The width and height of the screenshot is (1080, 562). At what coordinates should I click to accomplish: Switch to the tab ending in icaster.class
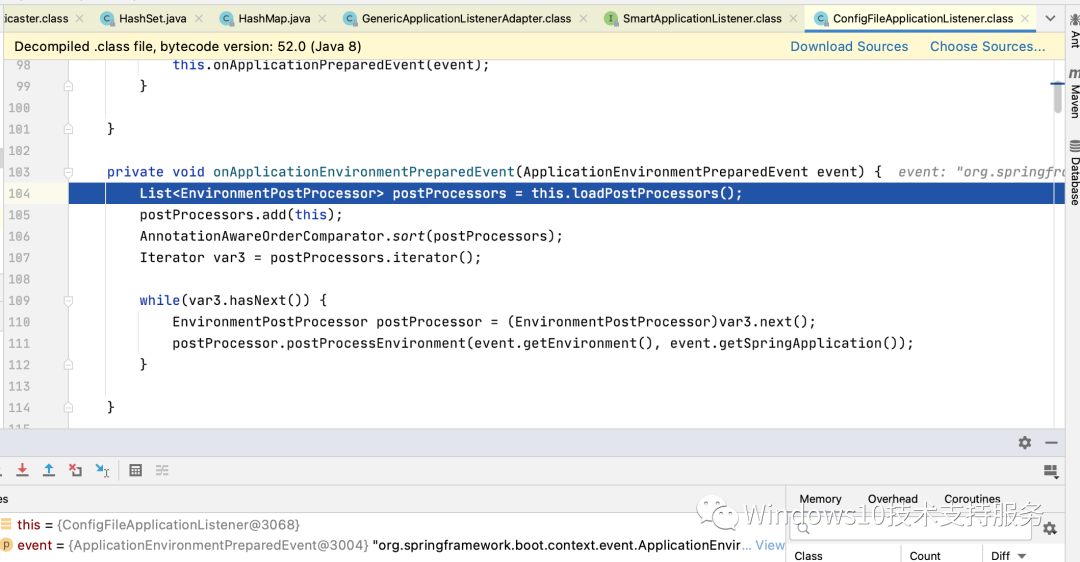click(36, 19)
